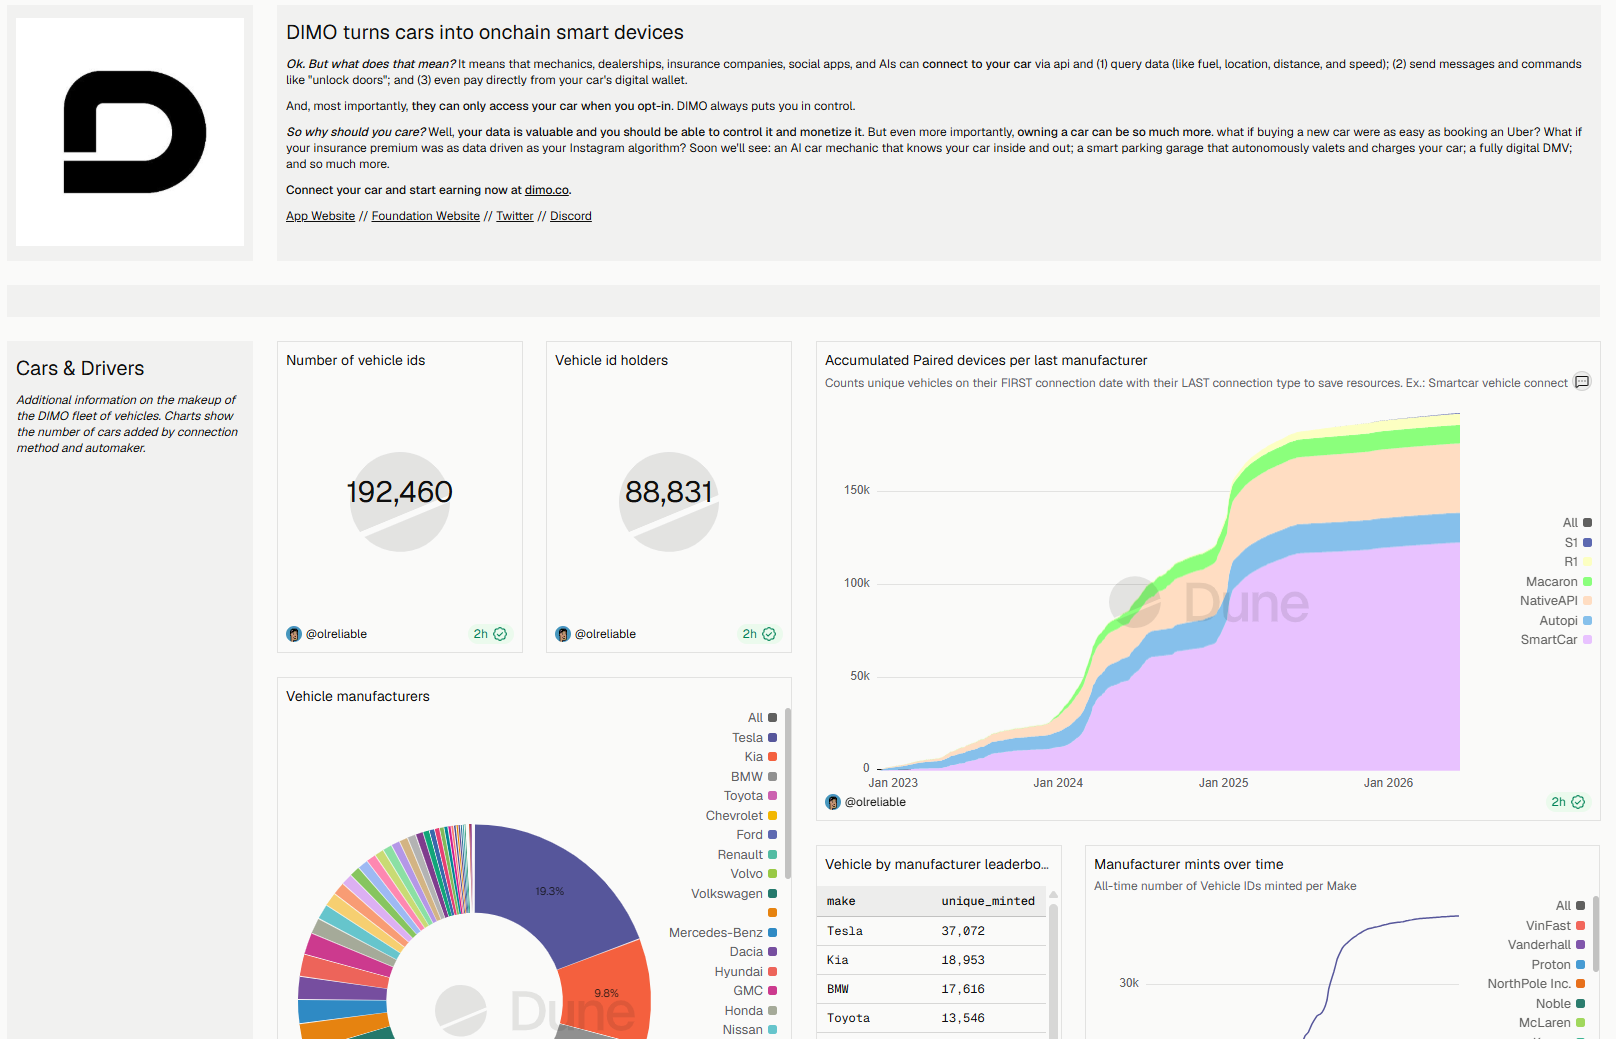Click the @olreliable author link under Number of vehicle ids

[x=336, y=634]
